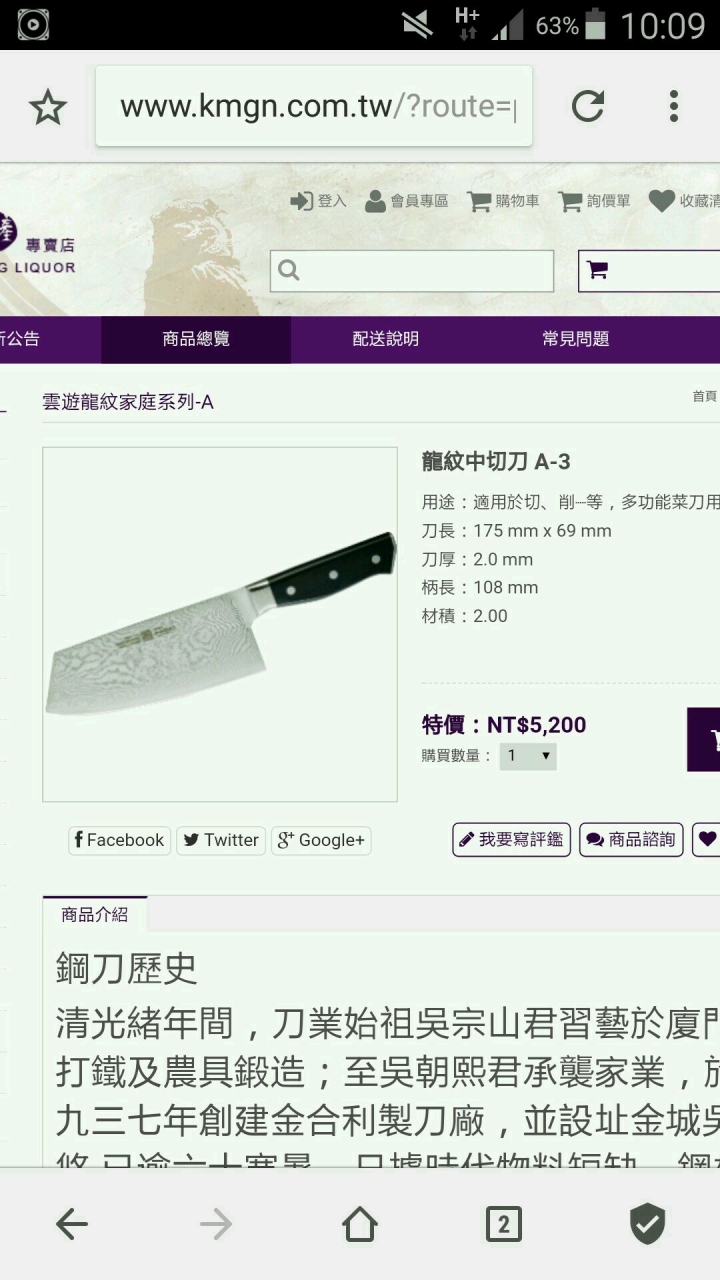Open the cleaver knife product image

coord(220,624)
